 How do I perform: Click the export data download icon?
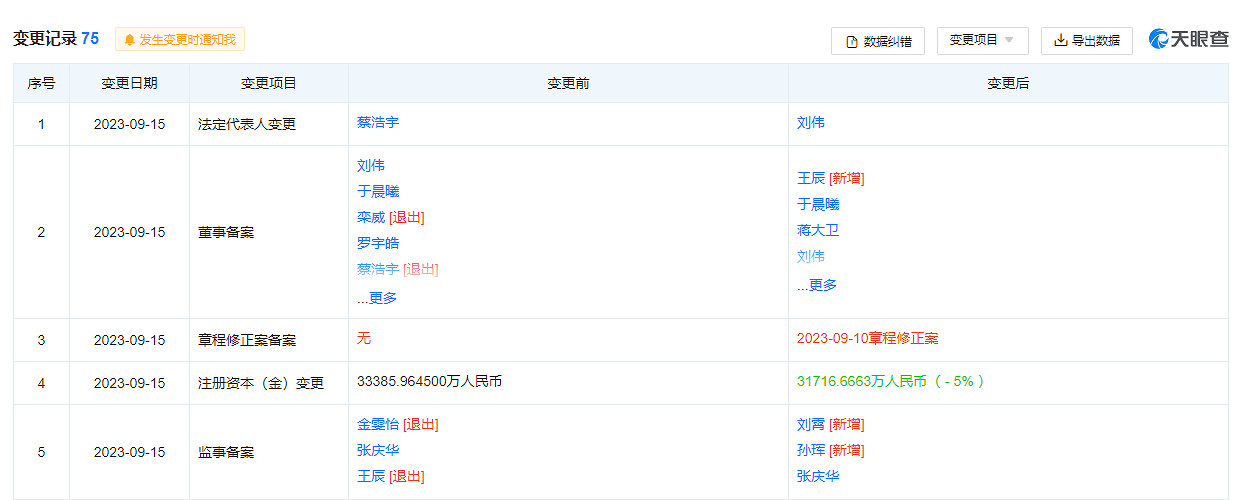point(1061,41)
